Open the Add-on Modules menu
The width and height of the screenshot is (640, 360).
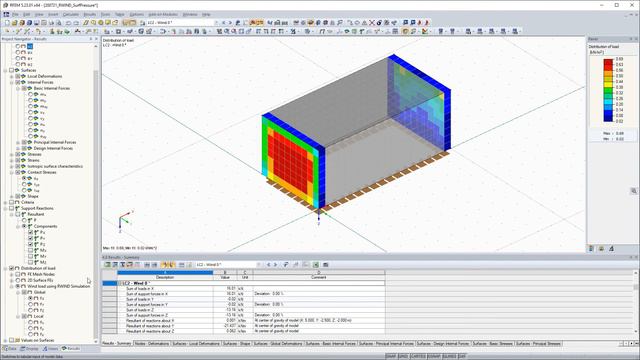(x=163, y=14)
